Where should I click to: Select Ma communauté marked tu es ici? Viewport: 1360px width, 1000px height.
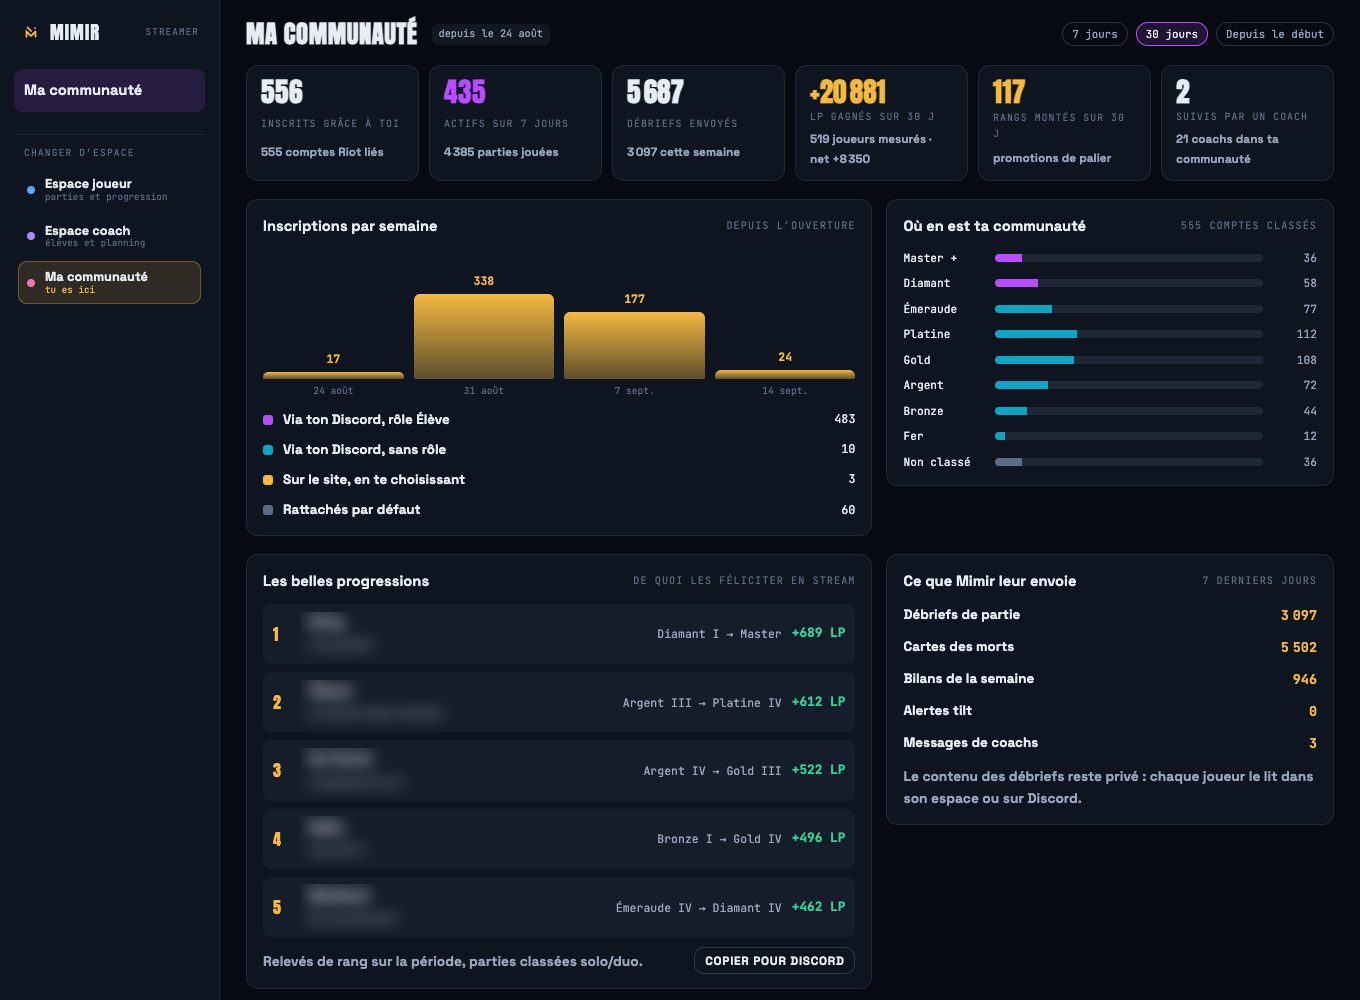(x=109, y=282)
